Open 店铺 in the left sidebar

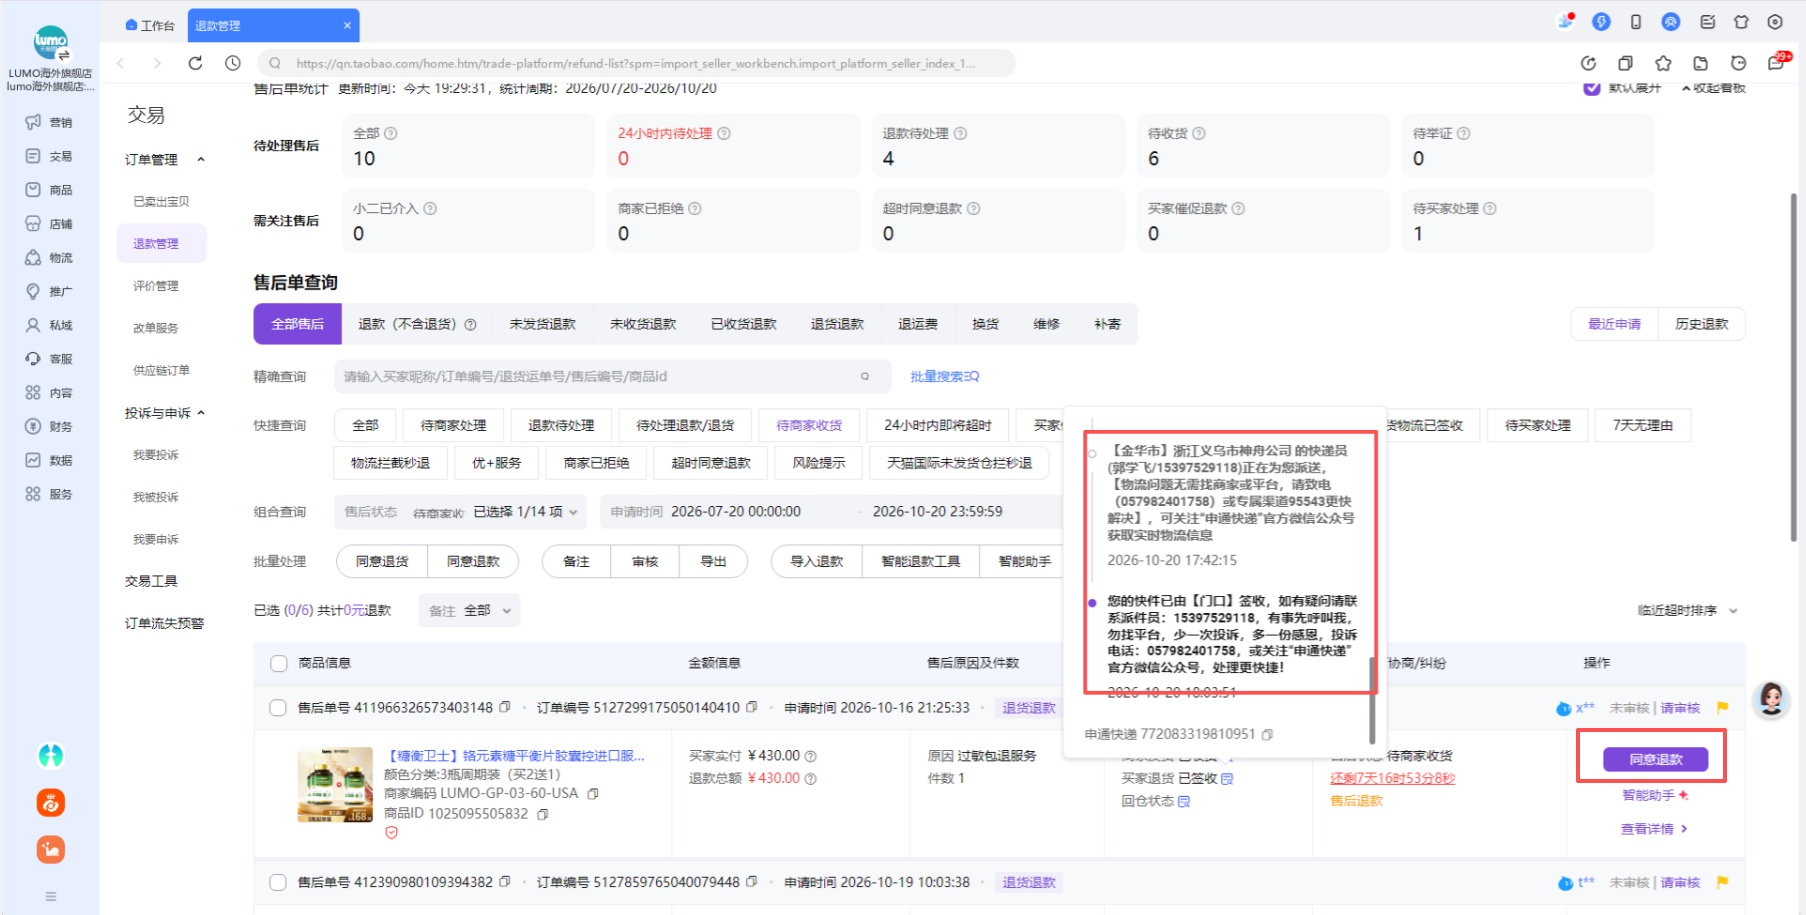tap(49, 224)
